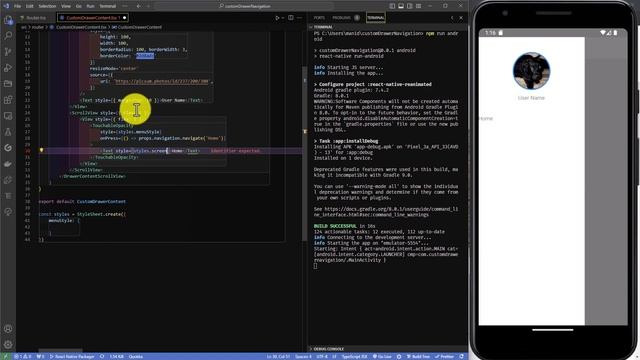This screenshot has width=640, height=360.
Task: Click the BUILD SUCCESSFUL terminal line
Action: click(344, 226)
